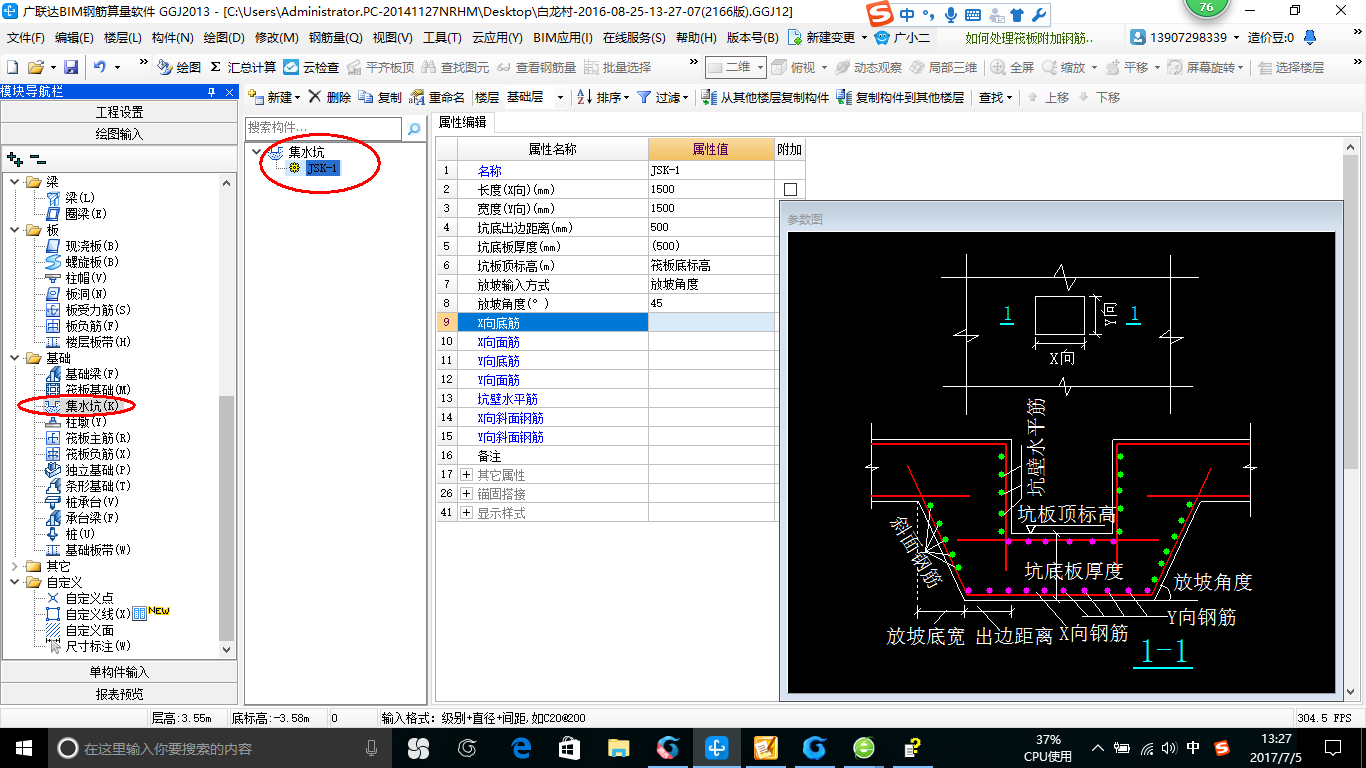
Task: Open 单构件输入 navigation section
Action: click(119, 672)
